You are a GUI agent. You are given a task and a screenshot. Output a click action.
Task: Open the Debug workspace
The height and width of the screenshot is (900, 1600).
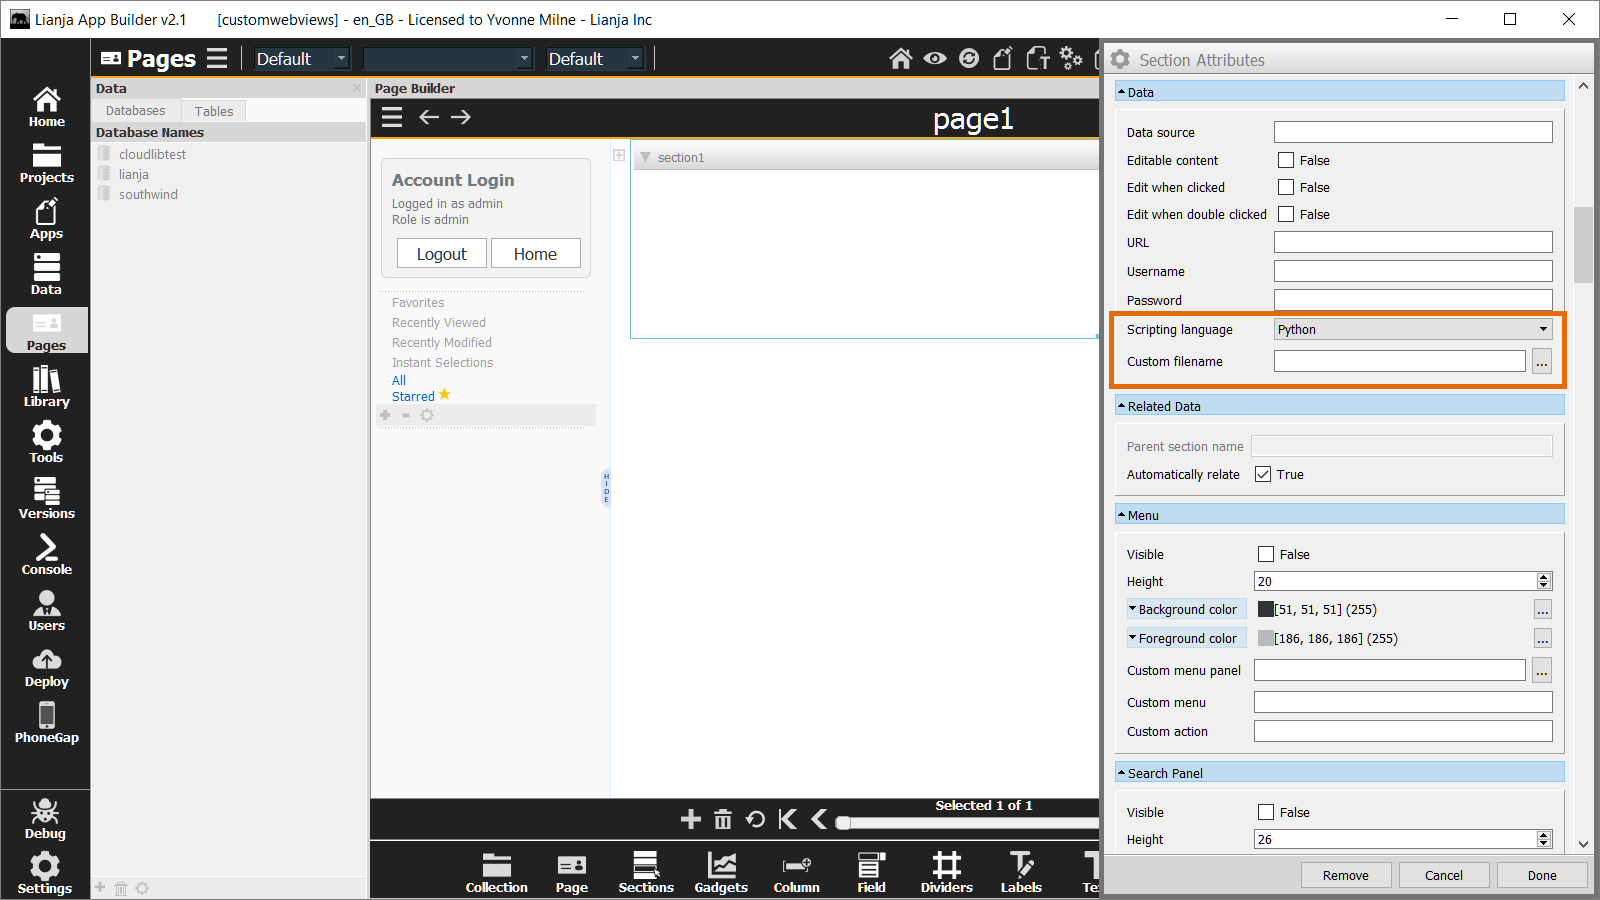pos(45,818)
